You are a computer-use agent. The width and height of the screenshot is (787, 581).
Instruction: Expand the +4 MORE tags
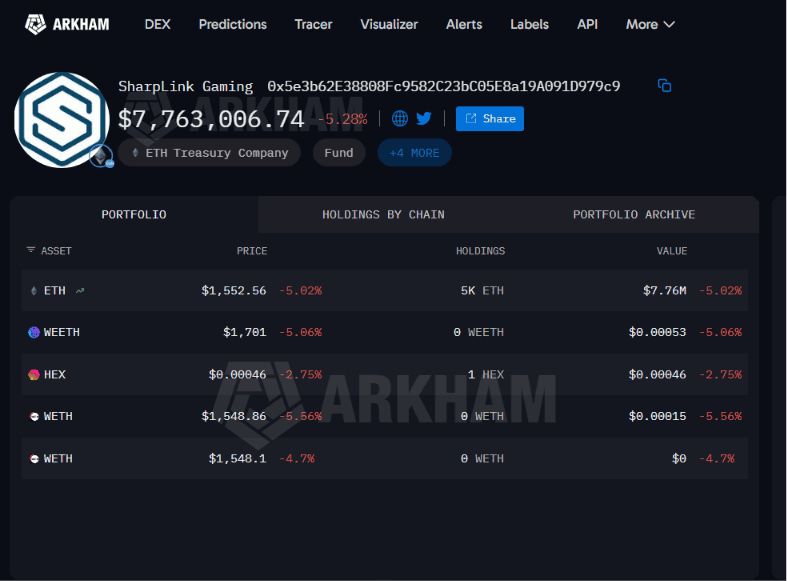coord(415,153)
